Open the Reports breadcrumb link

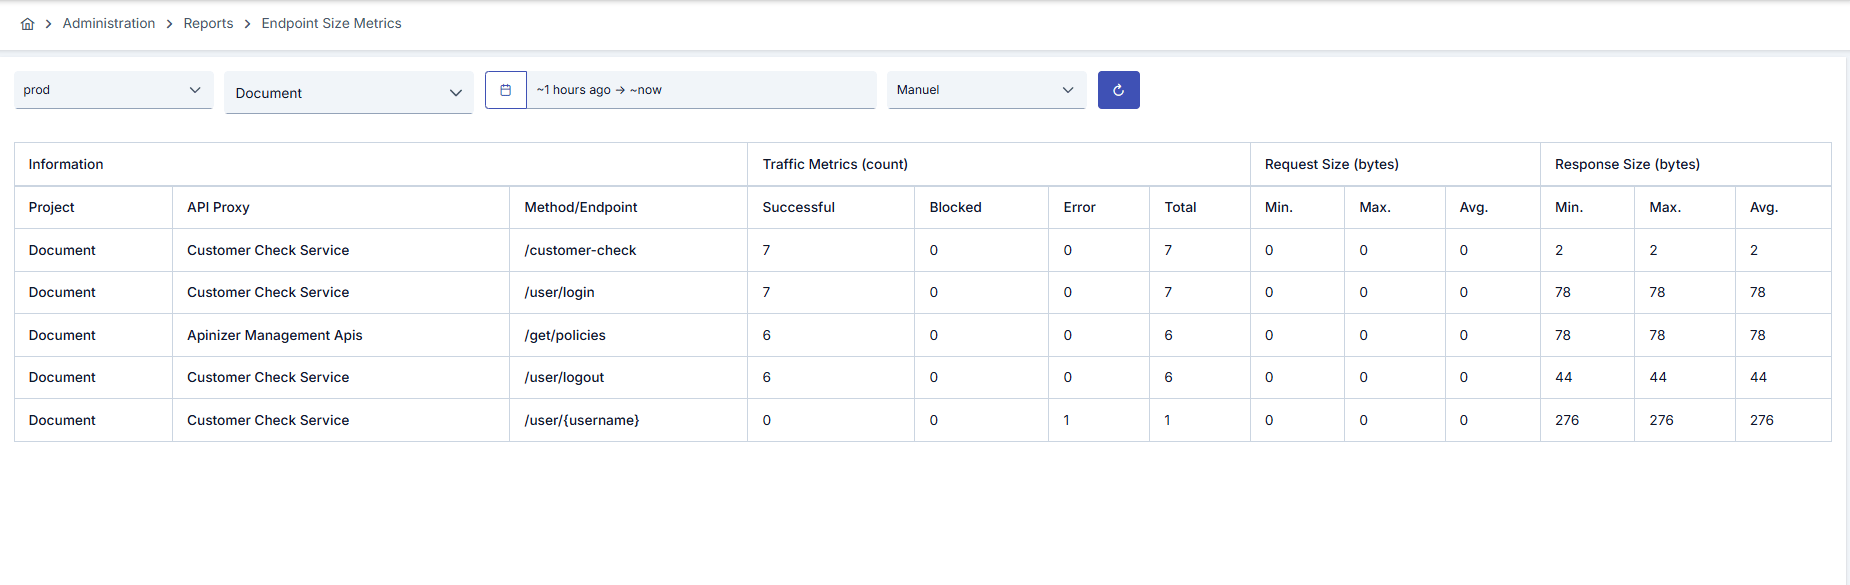pyautogui.click(x=208, y=23)
